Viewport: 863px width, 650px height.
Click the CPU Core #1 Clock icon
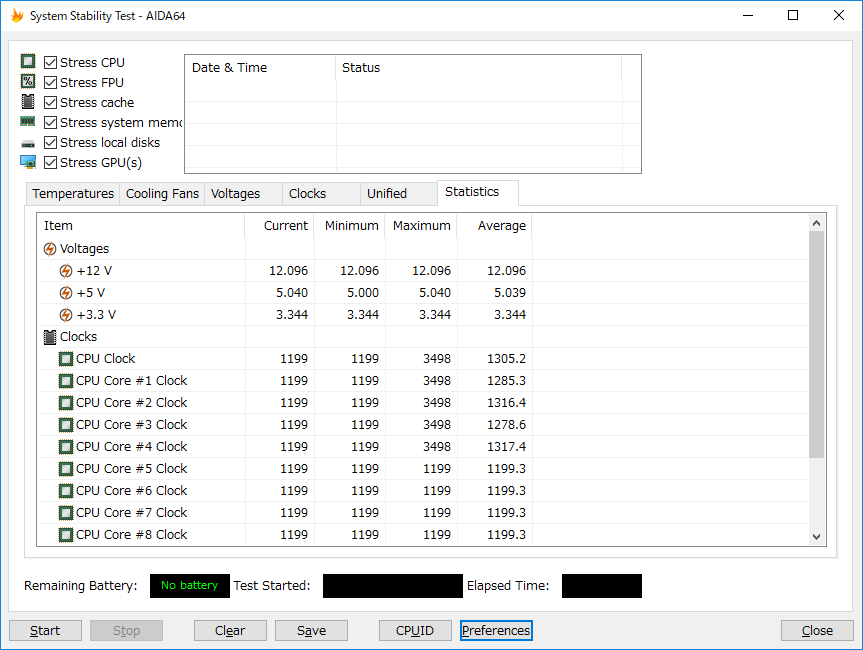(x=65, y=381)
